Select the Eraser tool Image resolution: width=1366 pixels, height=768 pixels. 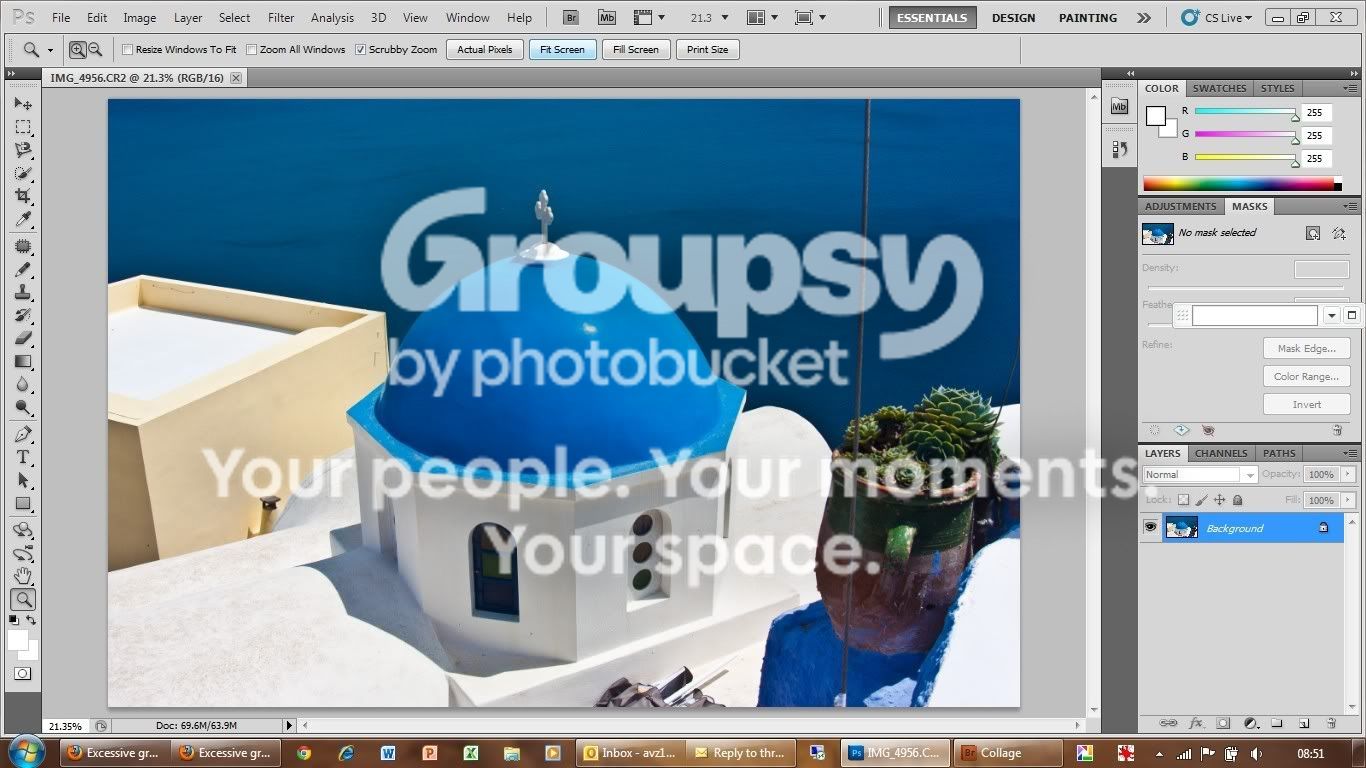point(23,338)
